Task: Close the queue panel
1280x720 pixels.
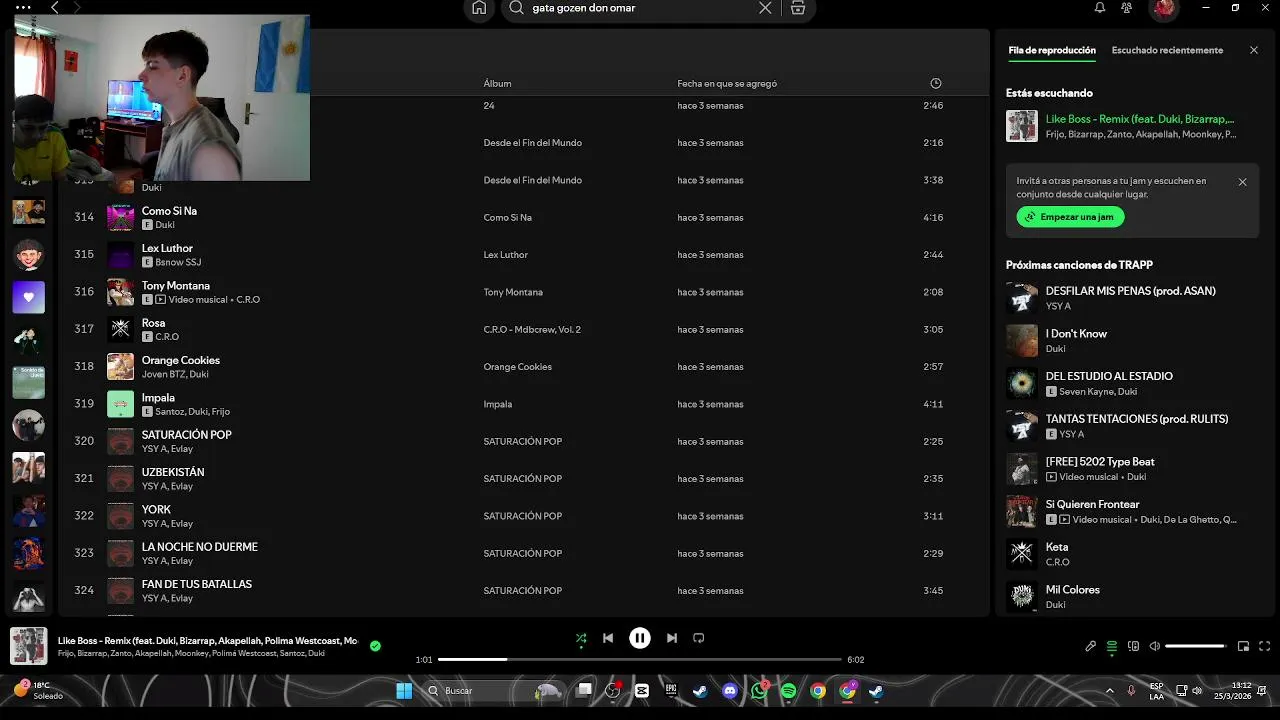Action: [x=1254, y=50]
